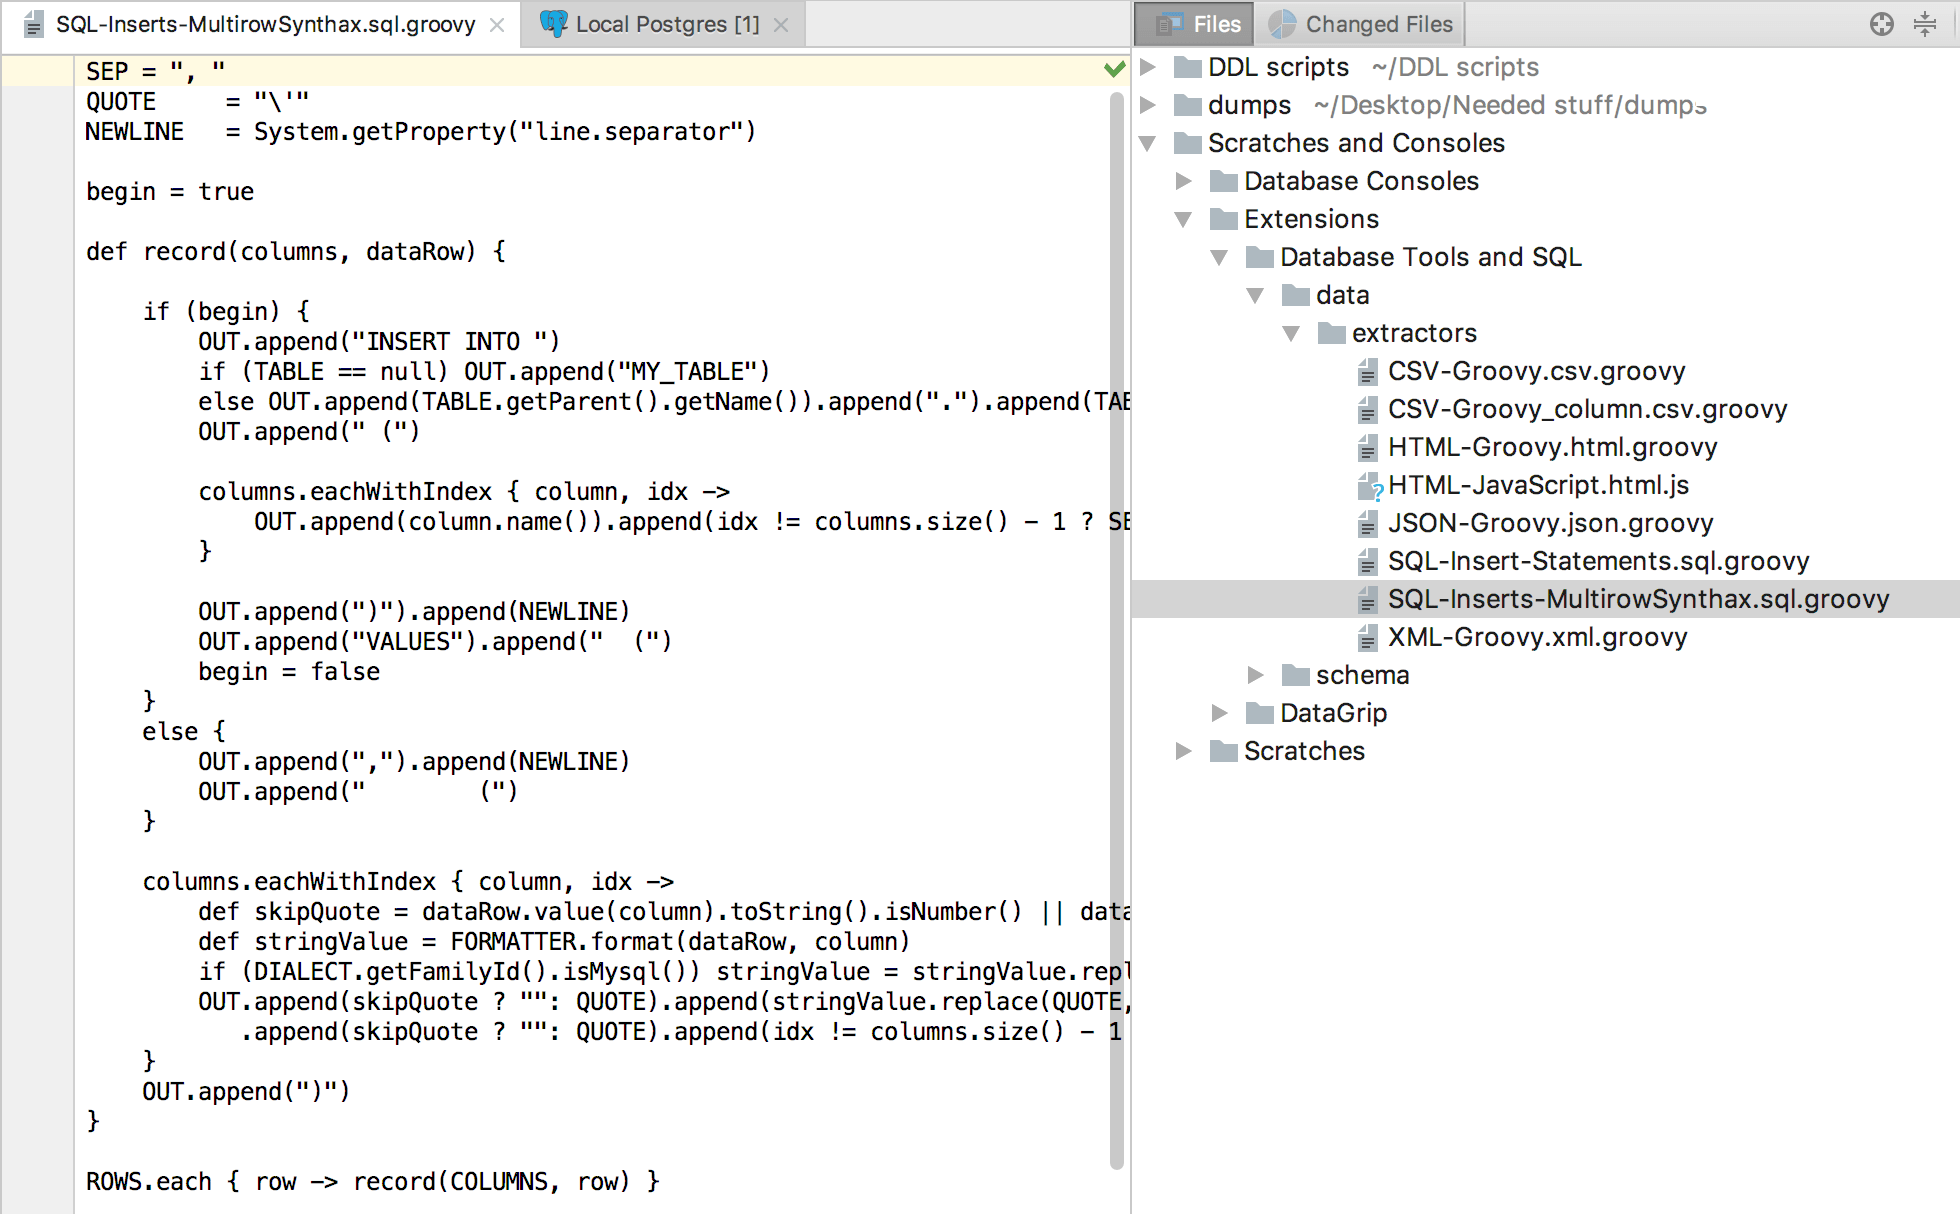Click the editor gutter beside the SEP line
This screenshot has width=1960, height=1214.
pos(37,71)
